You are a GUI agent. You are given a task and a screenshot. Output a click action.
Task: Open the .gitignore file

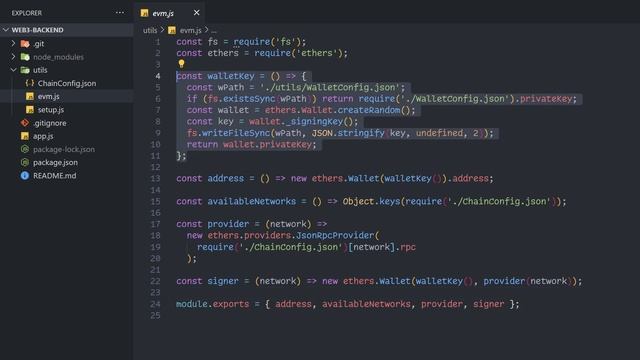click(x=50, y=123)
